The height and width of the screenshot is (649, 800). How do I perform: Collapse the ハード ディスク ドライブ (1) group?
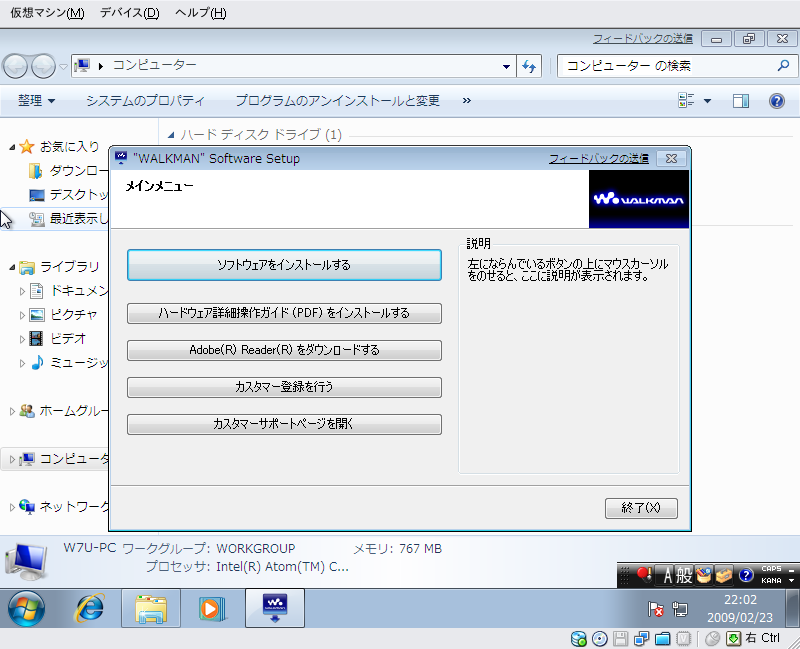tap(171, 135)
